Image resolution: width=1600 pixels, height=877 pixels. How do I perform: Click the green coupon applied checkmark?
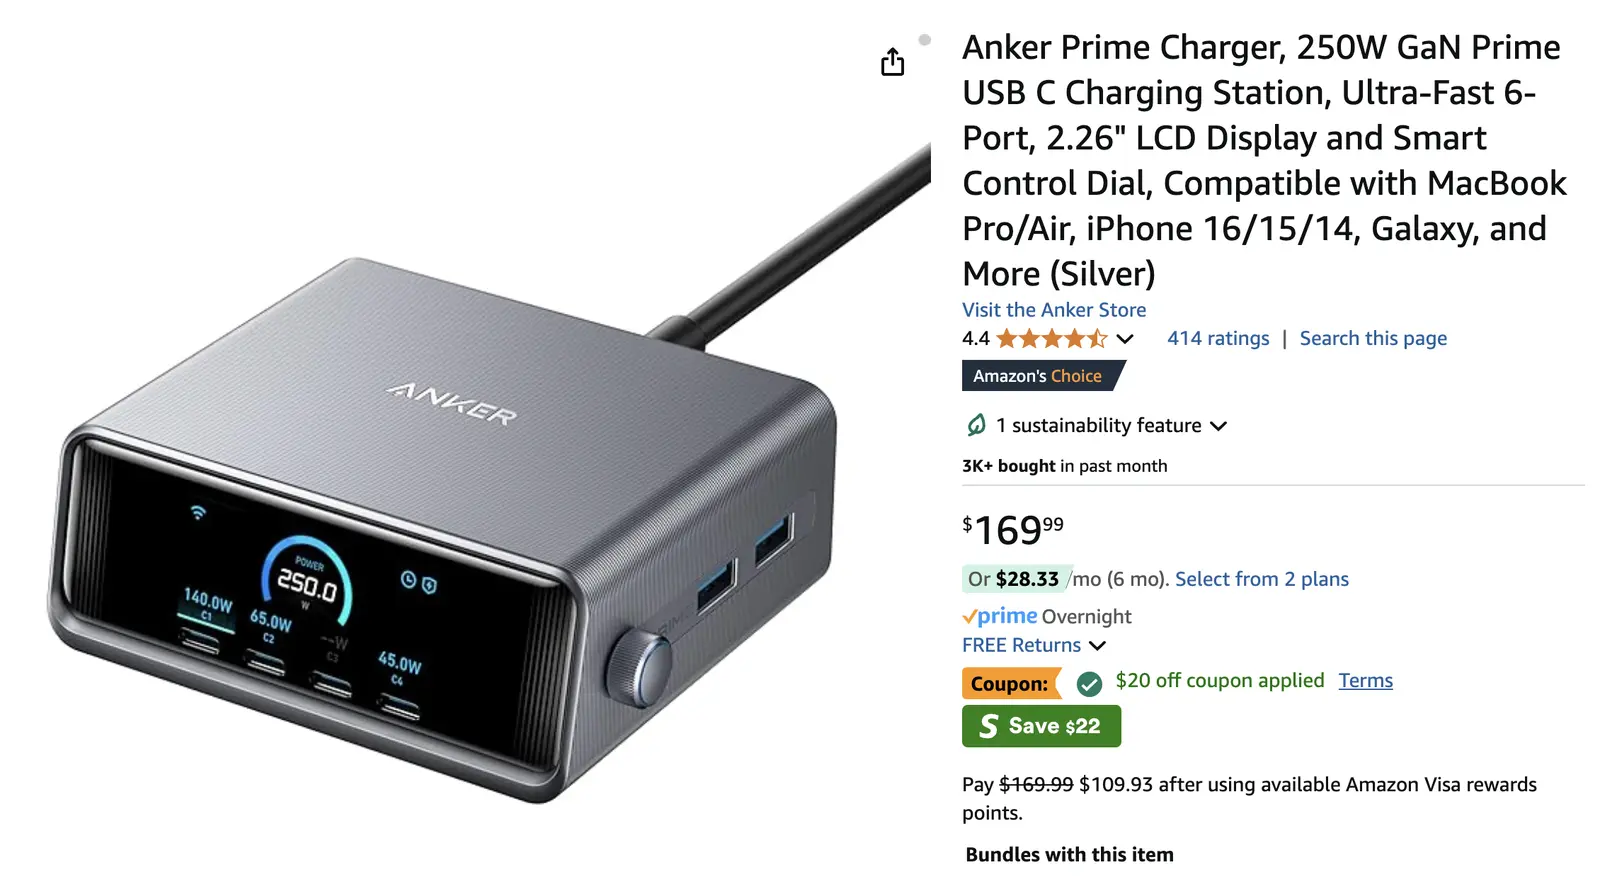click(1089, 683)
